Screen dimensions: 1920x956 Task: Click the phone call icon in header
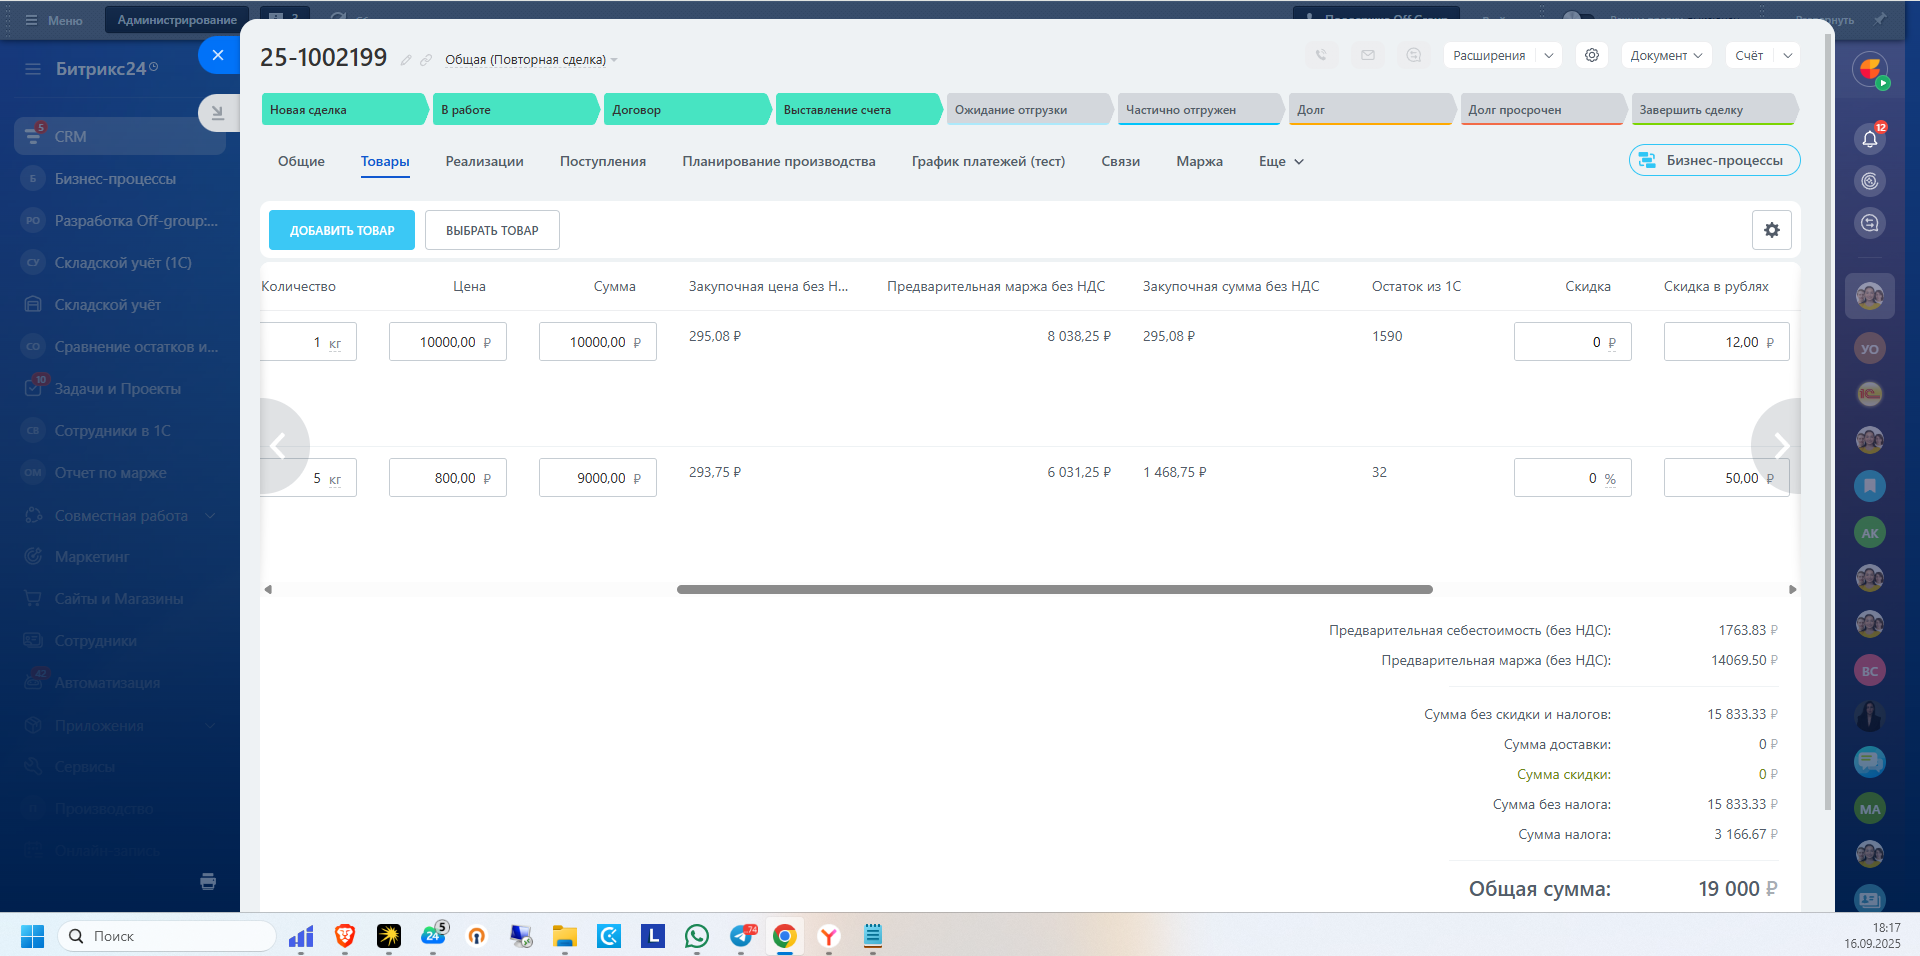[1321, 56]
